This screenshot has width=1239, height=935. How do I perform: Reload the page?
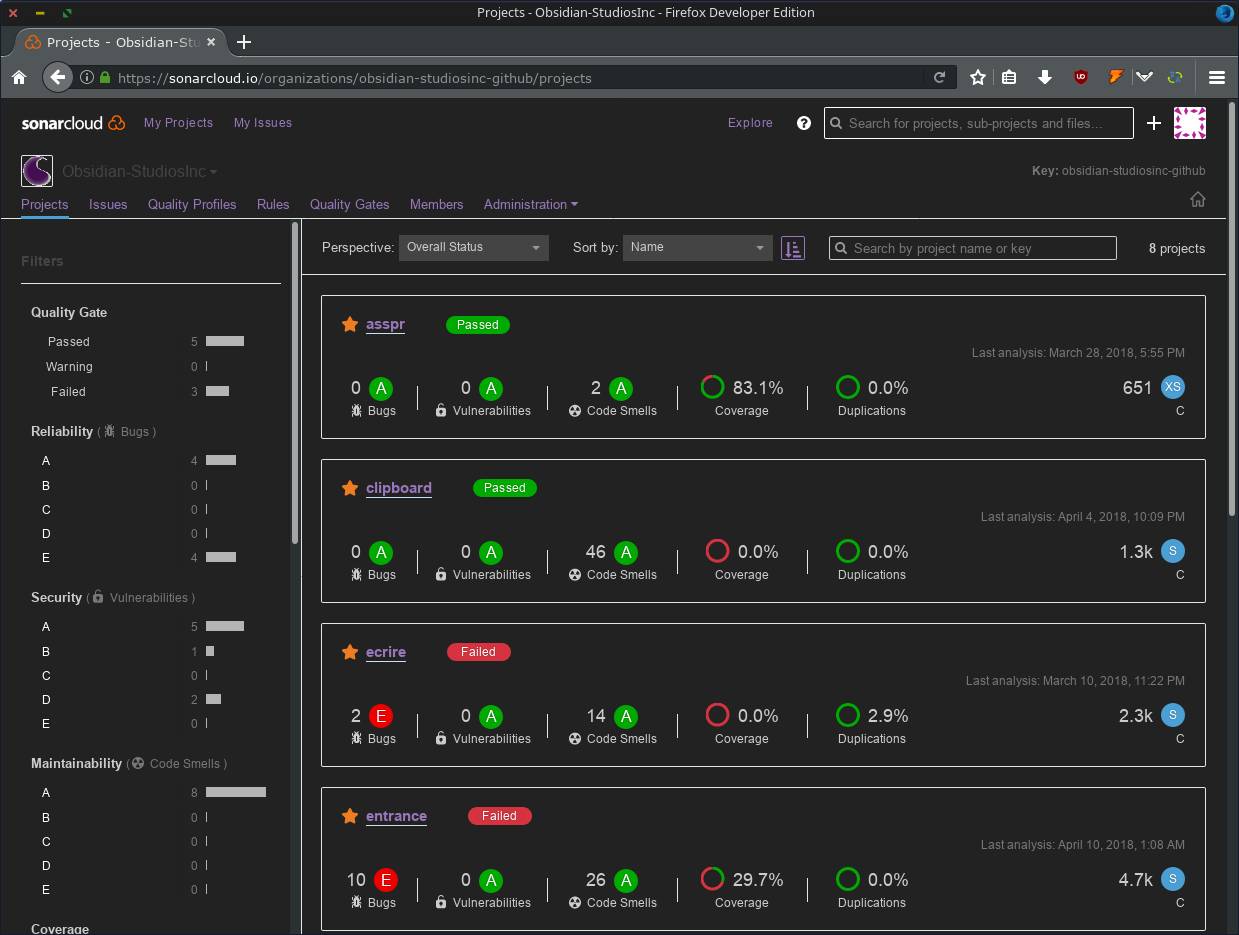(940, 77)
